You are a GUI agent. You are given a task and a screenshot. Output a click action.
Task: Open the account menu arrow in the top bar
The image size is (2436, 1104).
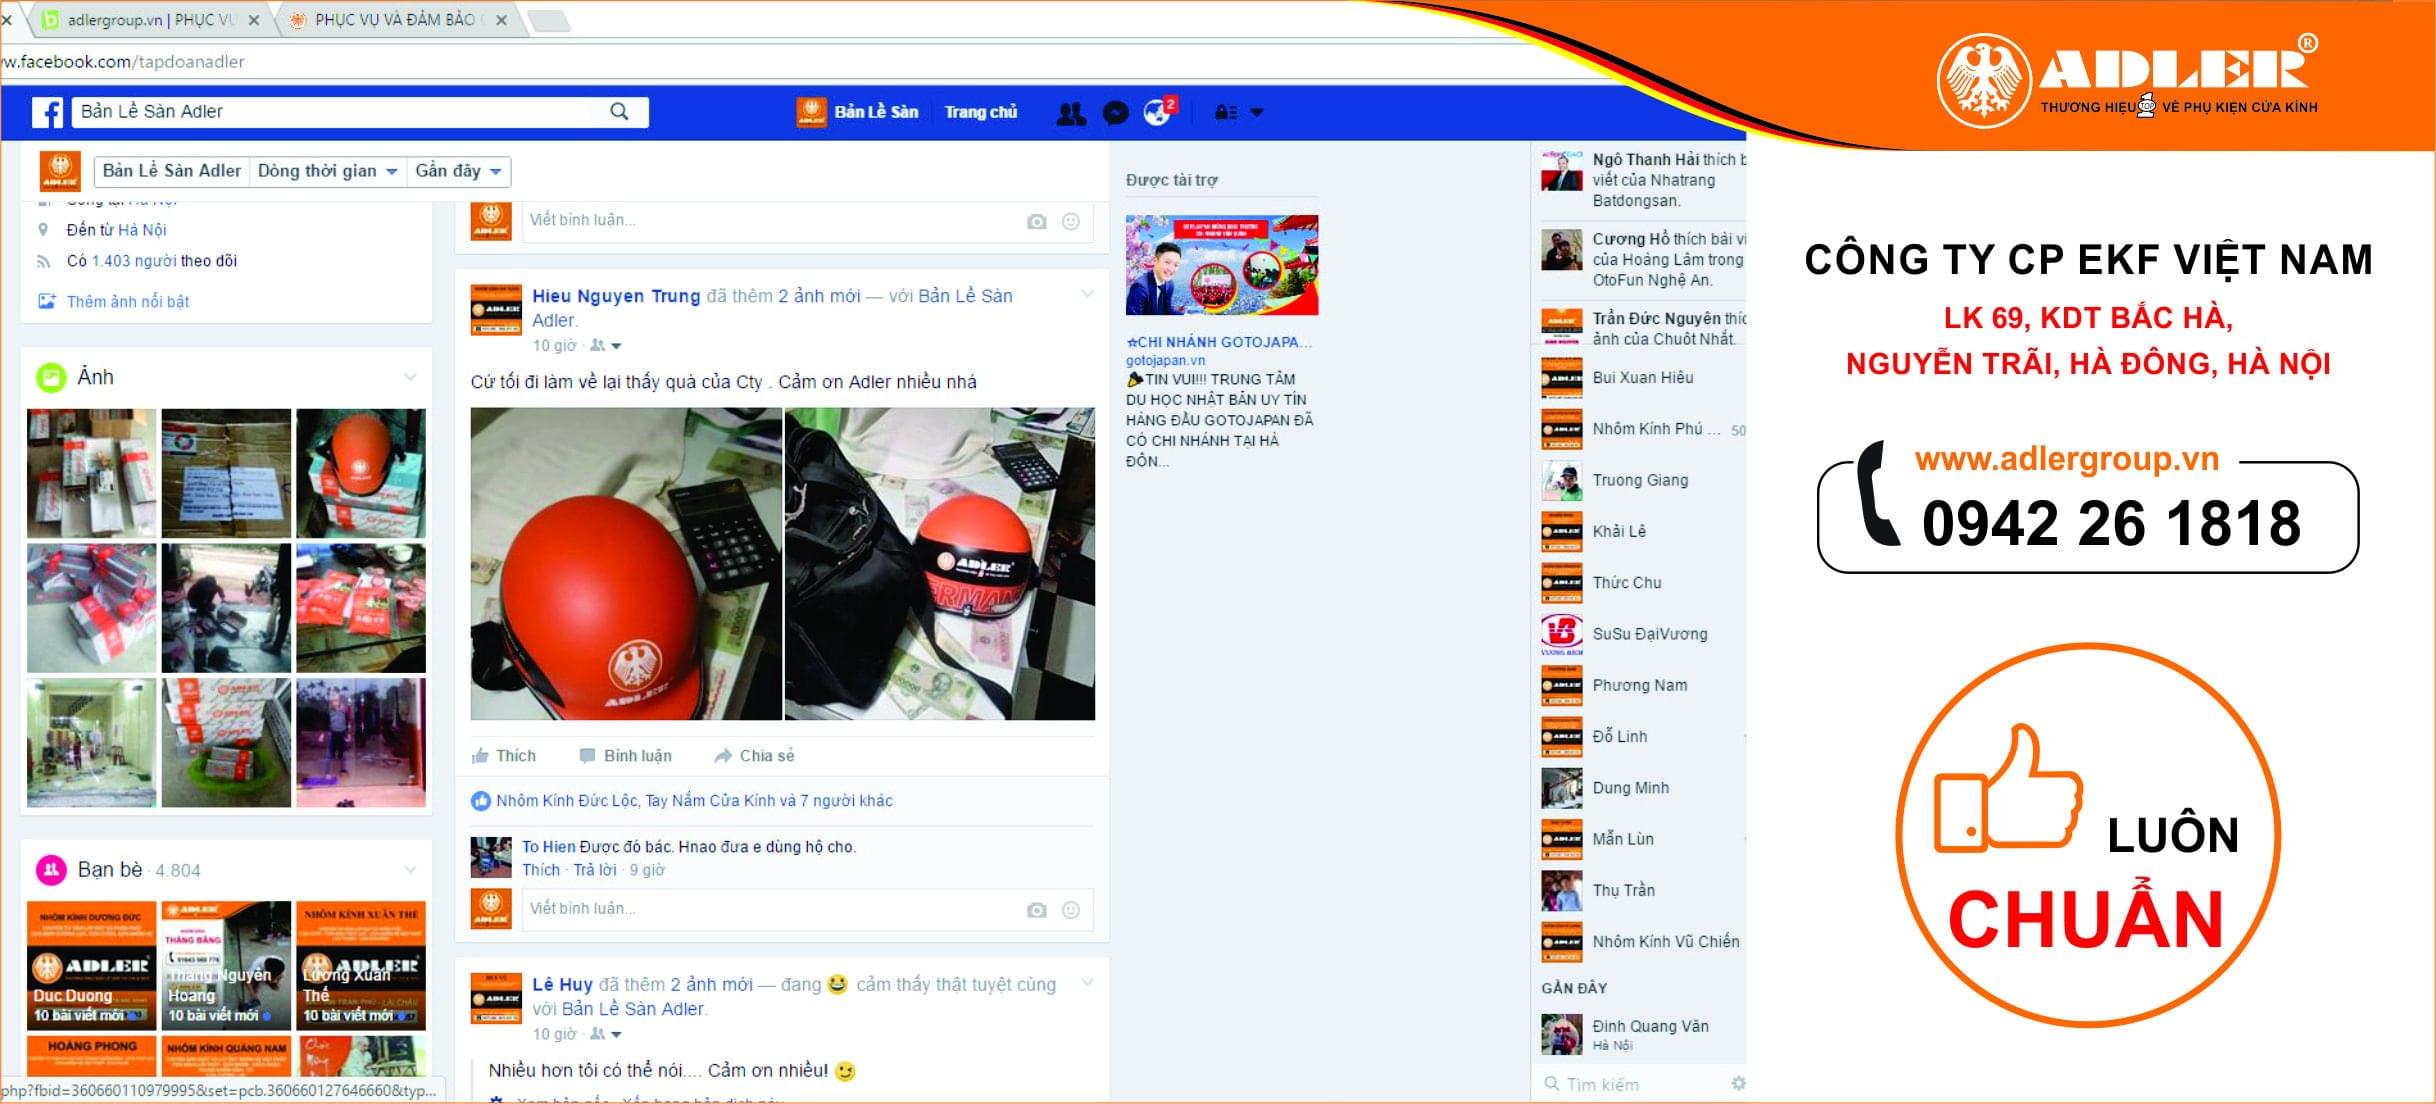[1257, 113]
